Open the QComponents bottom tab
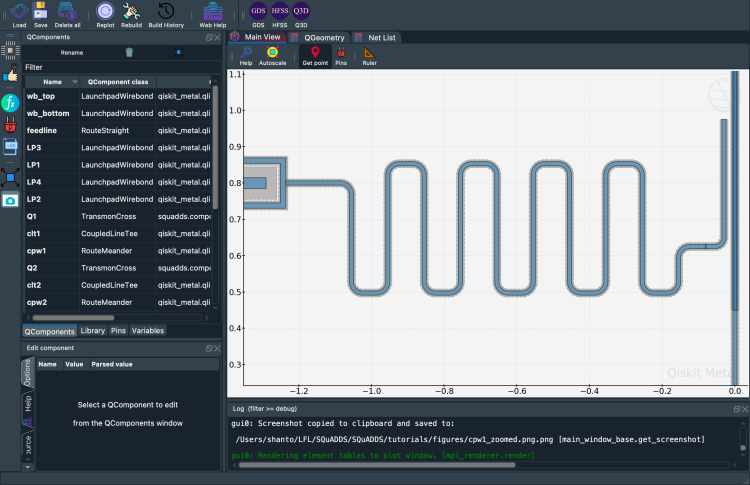 pyautogui.click(x=50, y=331)
